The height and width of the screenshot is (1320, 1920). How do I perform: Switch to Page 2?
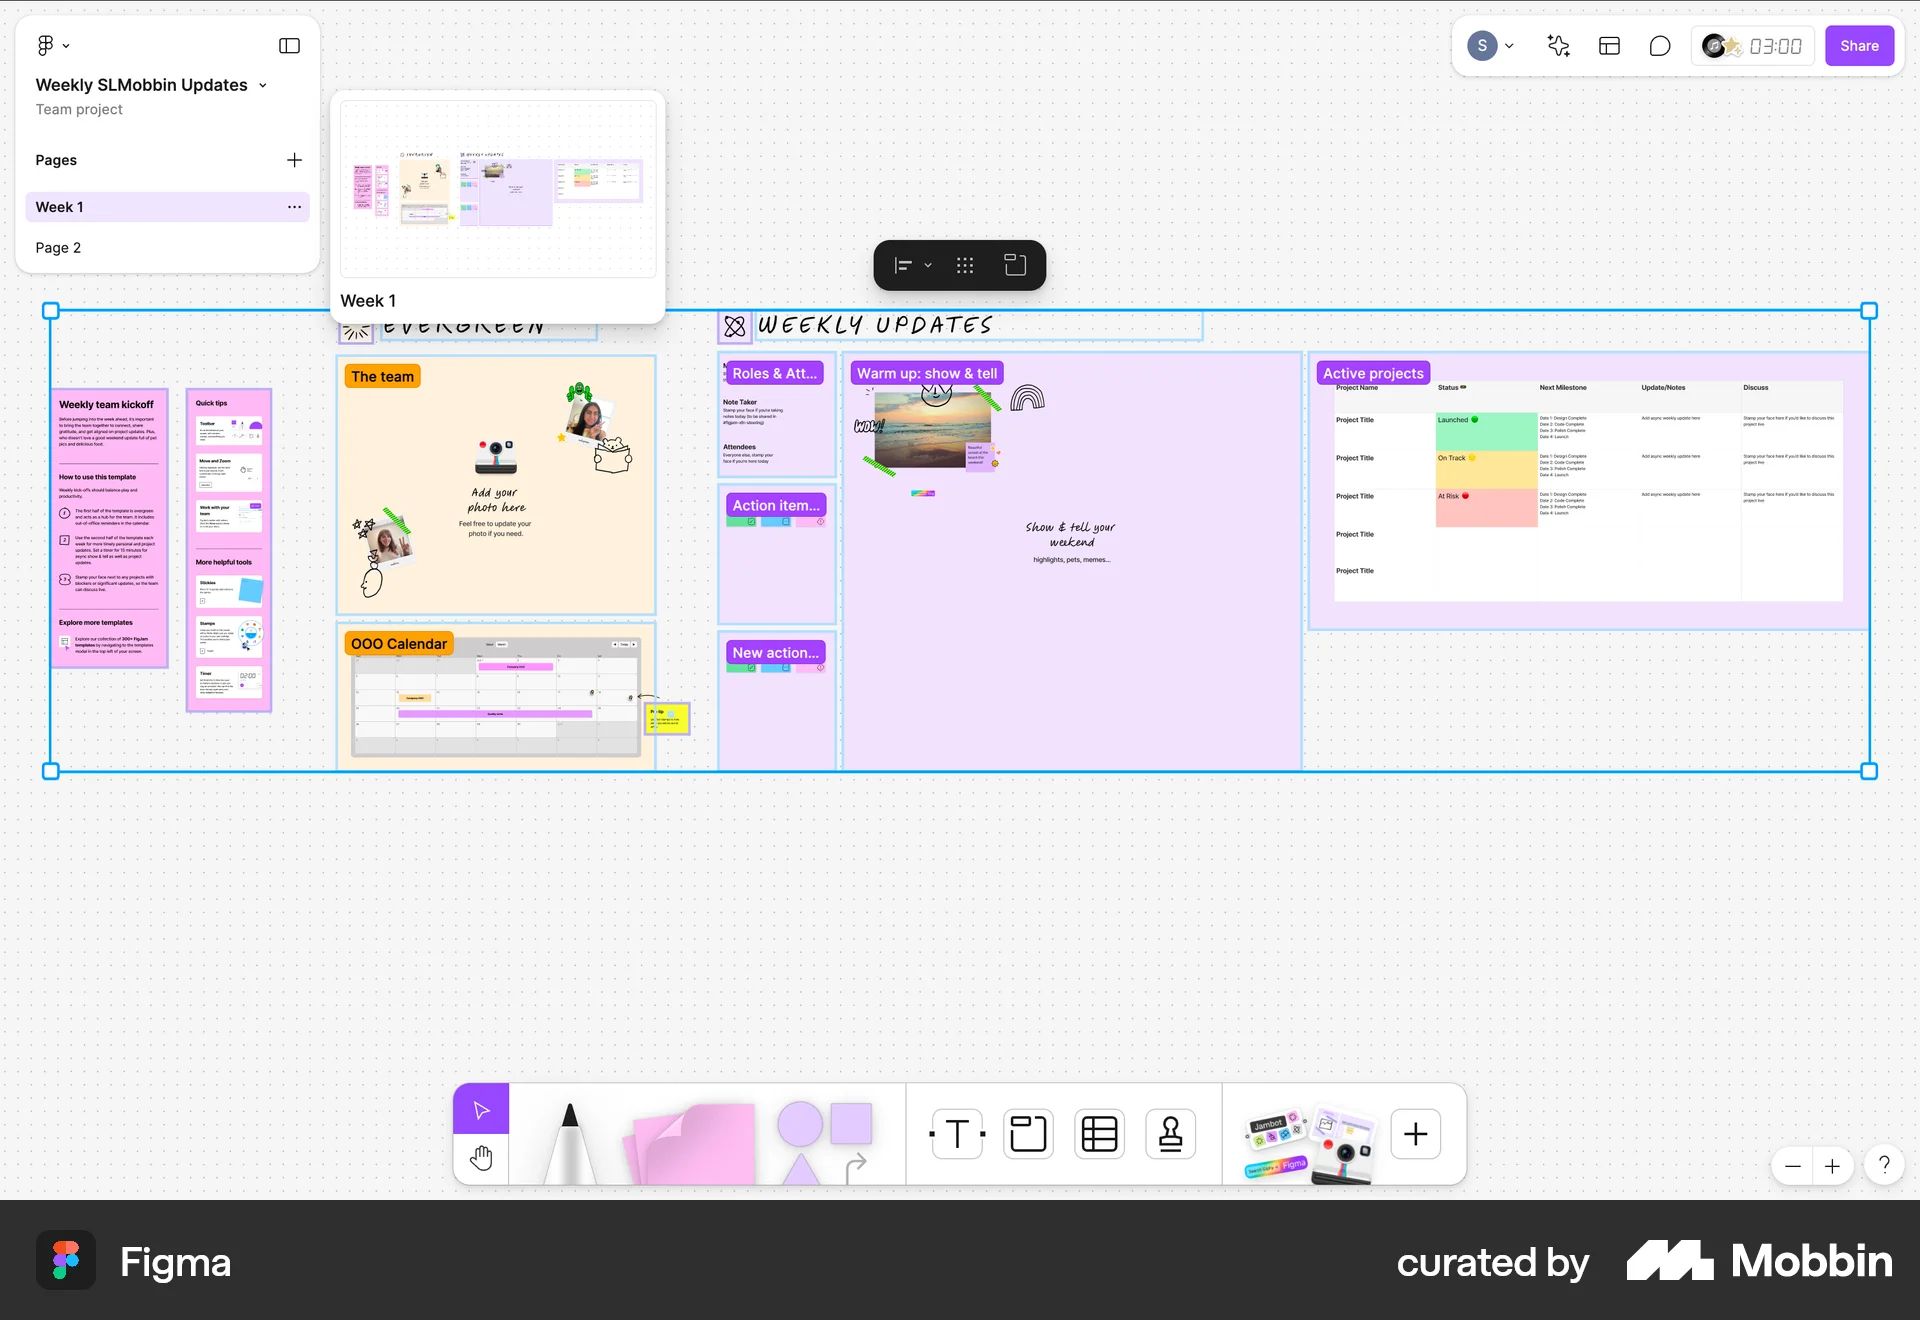click(58, 247)
